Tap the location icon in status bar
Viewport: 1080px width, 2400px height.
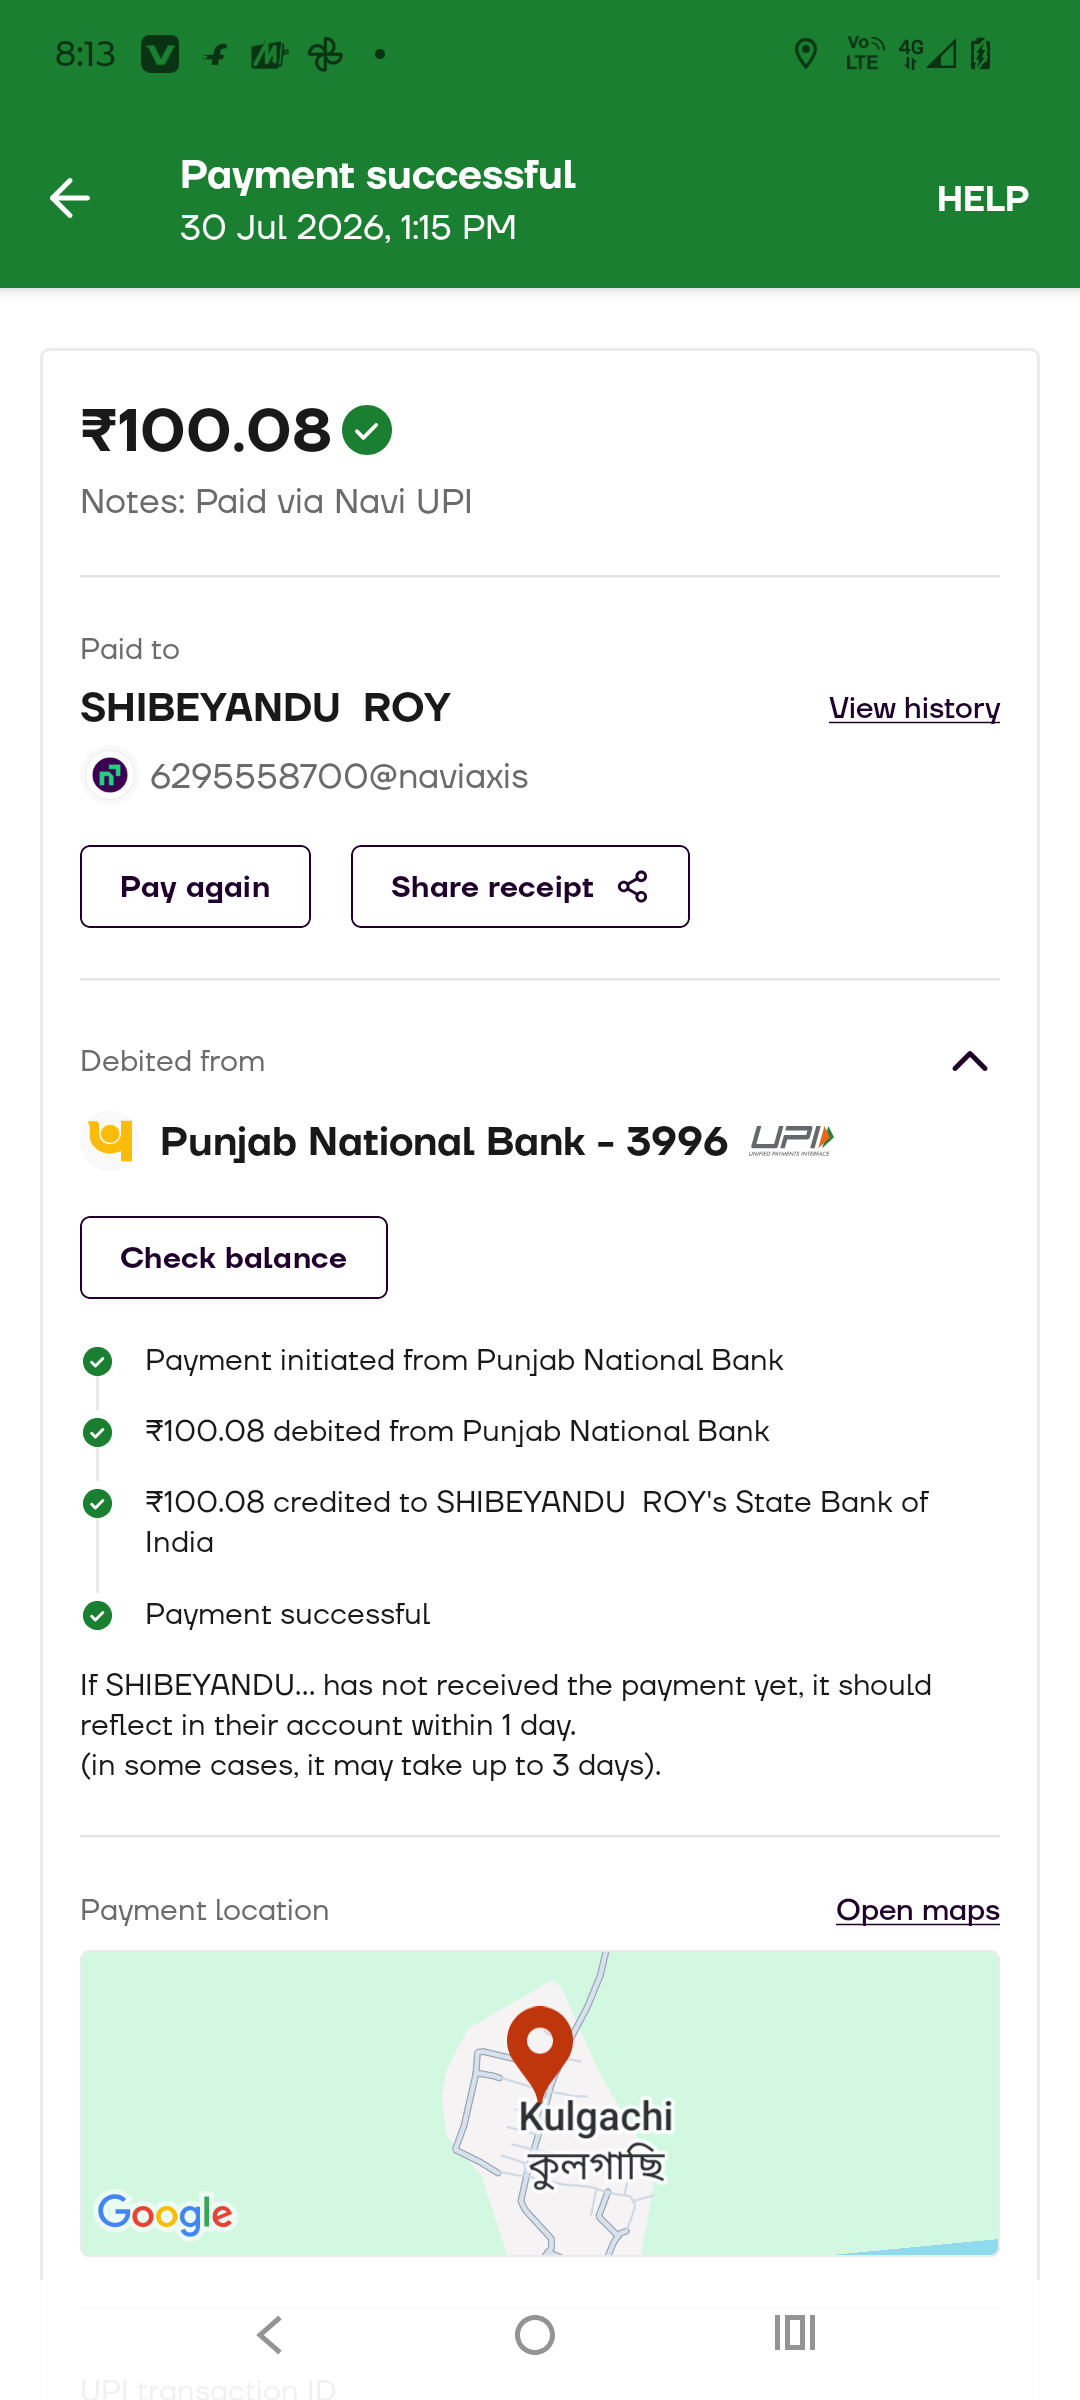coord(805,54)
